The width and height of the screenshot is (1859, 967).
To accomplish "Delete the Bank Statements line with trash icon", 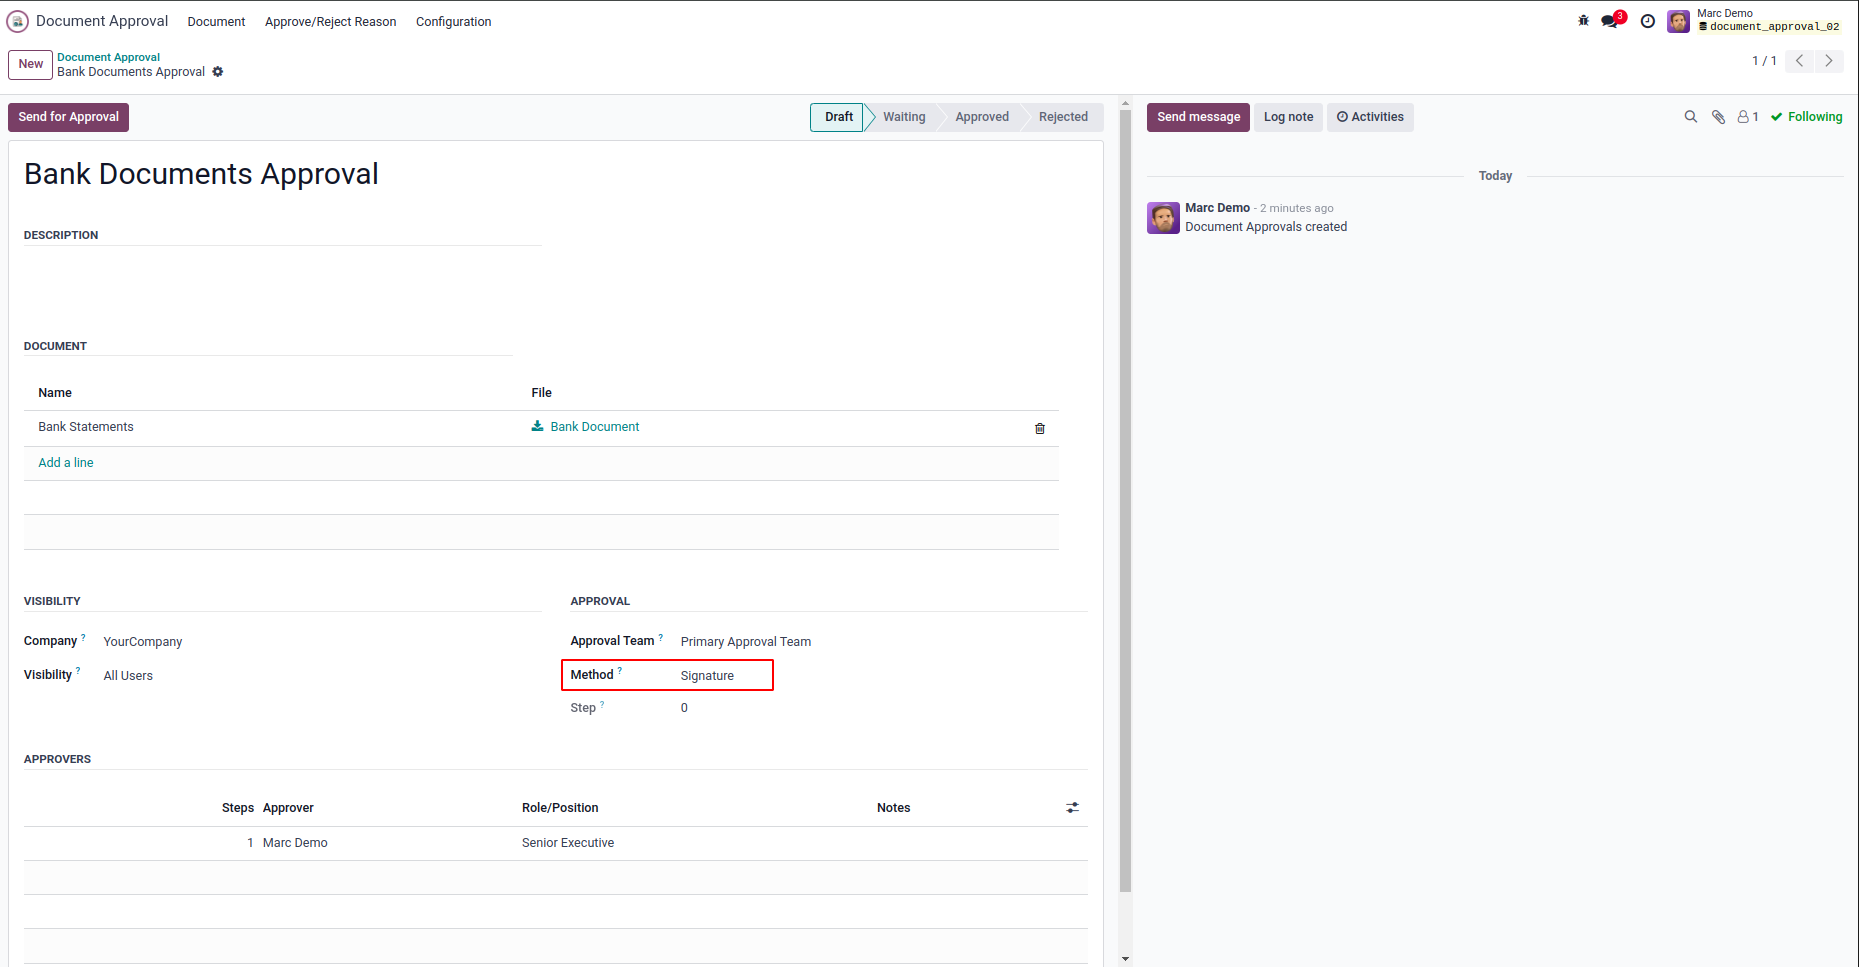I will tap(1040, 428).
